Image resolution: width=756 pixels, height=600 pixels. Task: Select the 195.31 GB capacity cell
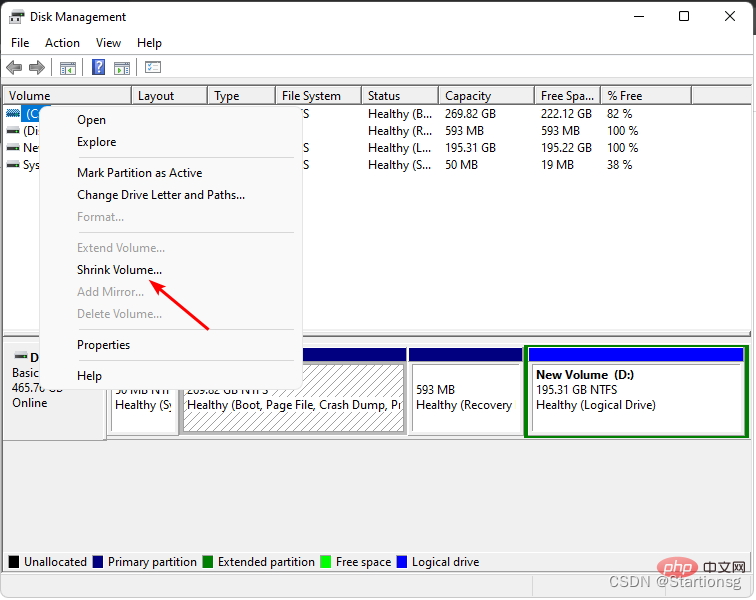coord(470,148)
